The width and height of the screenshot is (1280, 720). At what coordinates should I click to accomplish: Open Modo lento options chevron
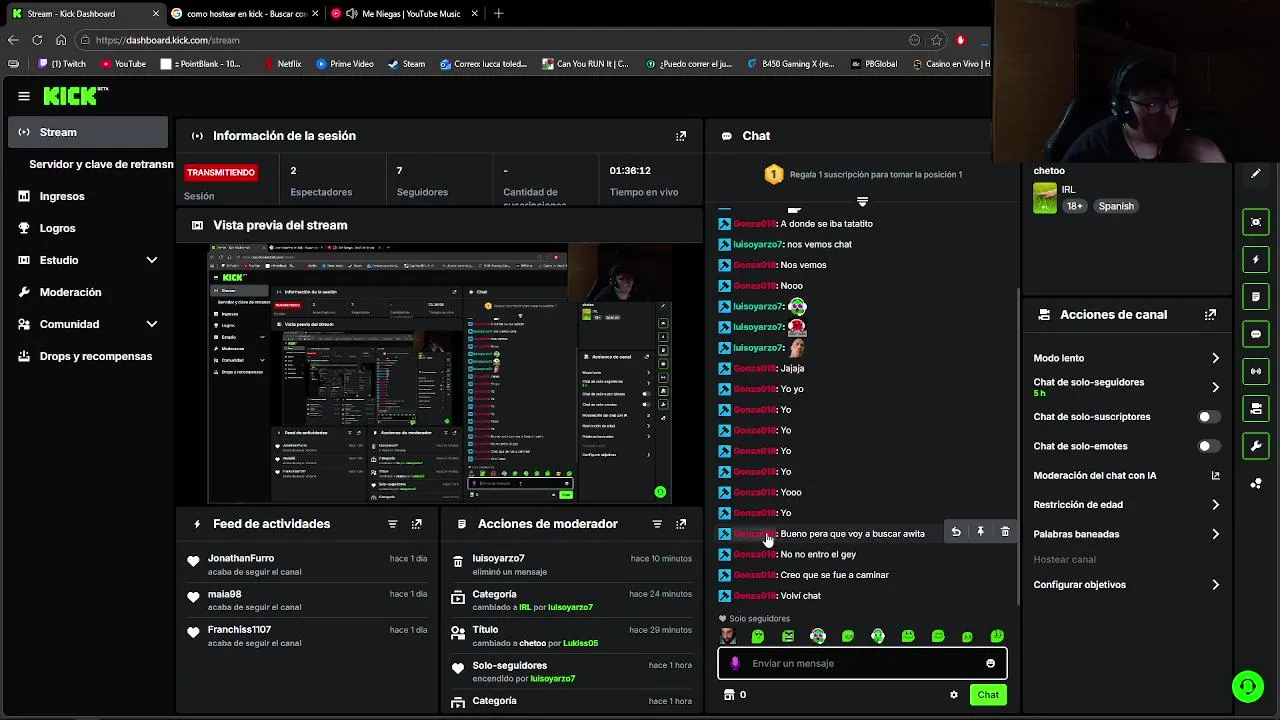point(1215,358)
